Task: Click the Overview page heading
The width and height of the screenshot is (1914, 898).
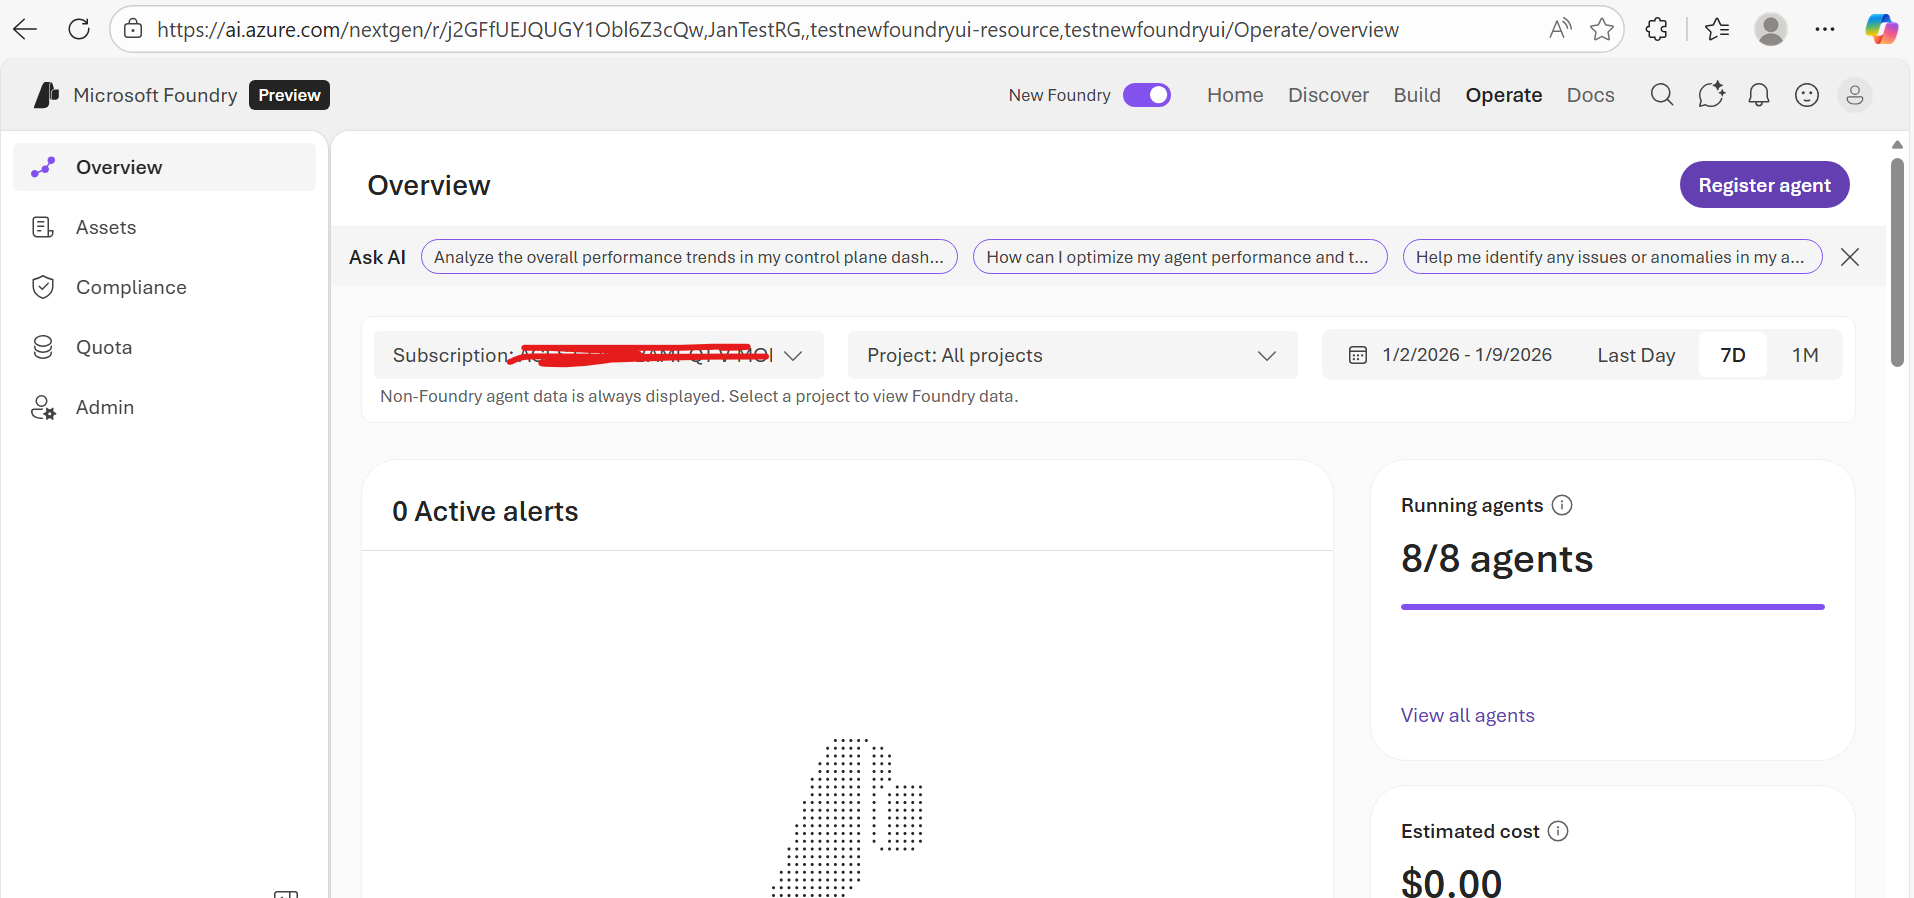Action: click(x=429, y=185)
